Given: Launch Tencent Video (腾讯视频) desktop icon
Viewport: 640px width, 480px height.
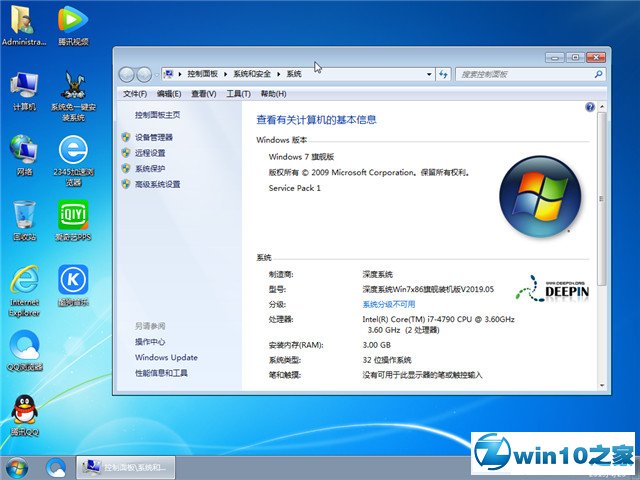Looking at the screenshot, I should (73, 25).
